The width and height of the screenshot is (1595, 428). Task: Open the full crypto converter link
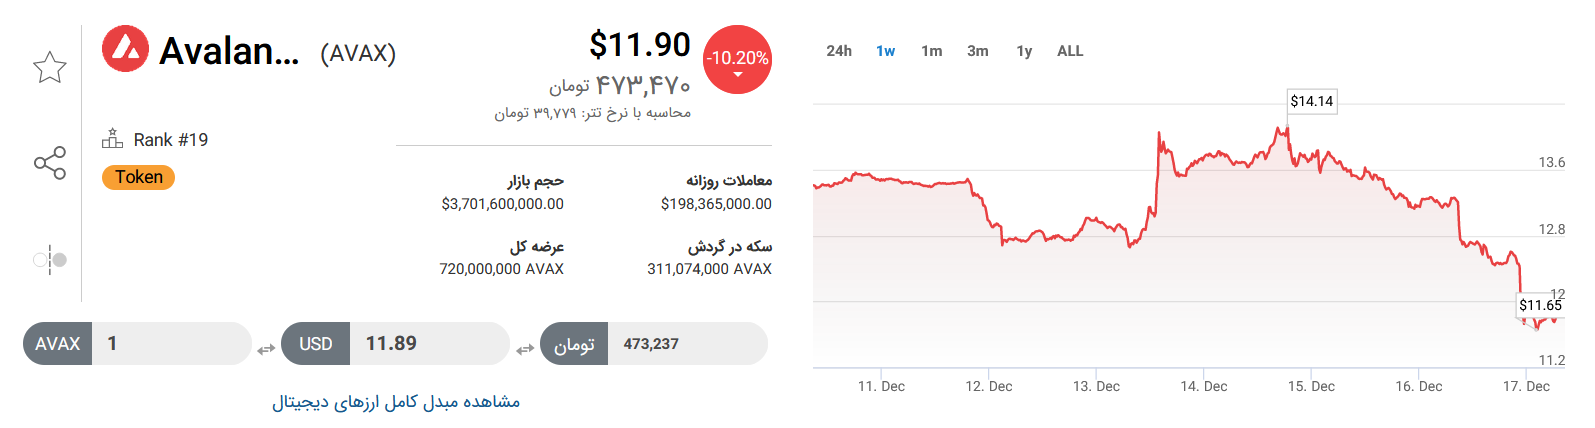coord(396,402)
